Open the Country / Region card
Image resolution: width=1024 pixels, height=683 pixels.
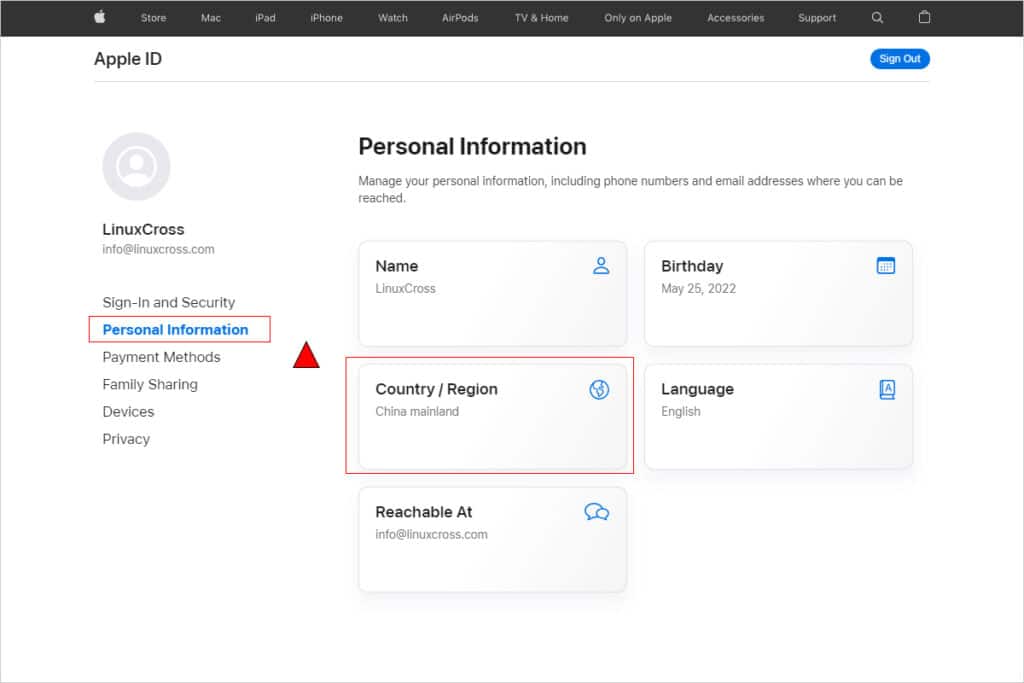coord(492,417)
